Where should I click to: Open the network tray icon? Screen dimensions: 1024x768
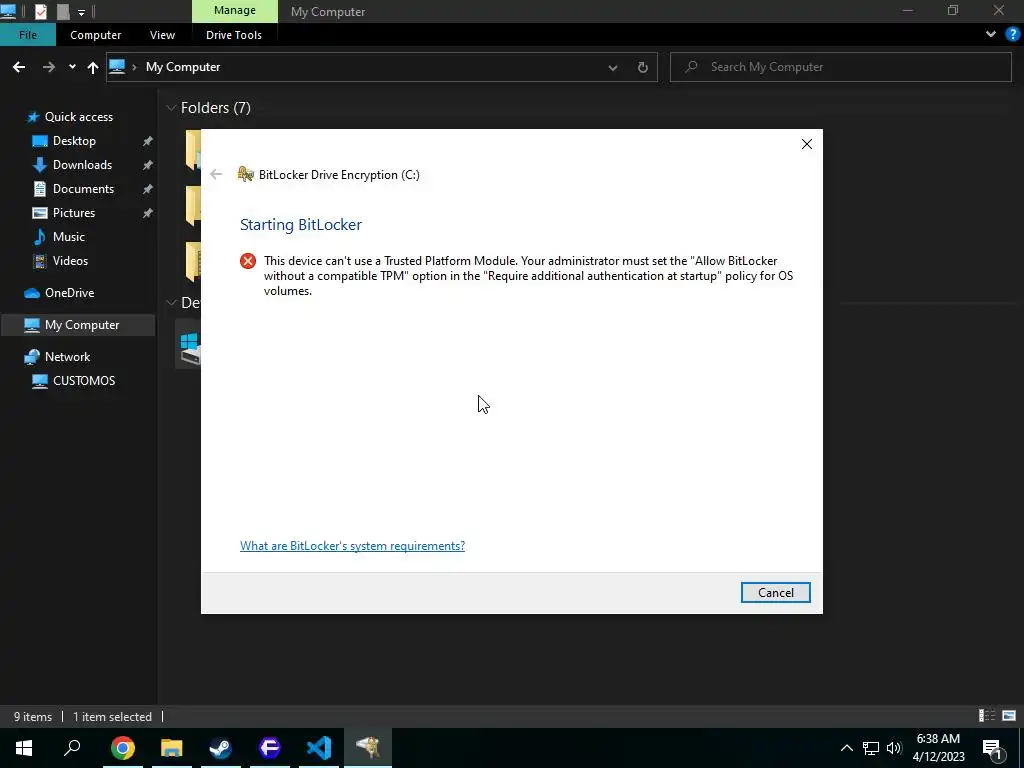(x=871, y=748)
